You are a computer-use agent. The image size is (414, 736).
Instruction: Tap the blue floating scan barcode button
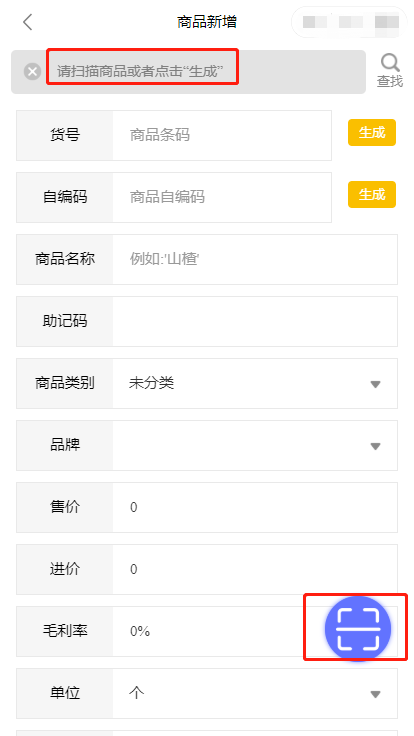click(358, 629)
